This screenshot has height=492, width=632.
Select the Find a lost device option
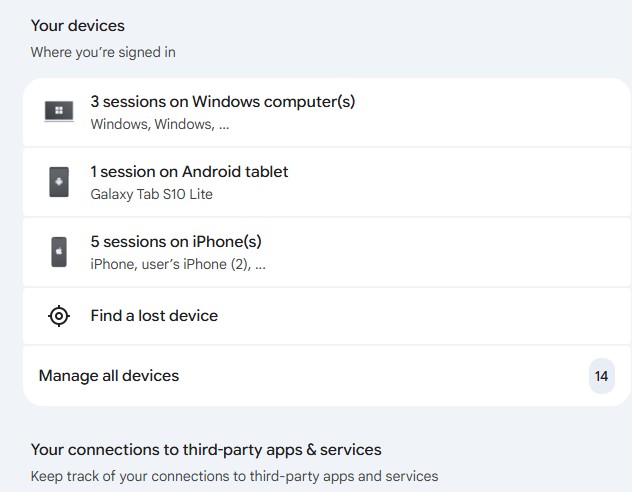[x=154, y=316]
